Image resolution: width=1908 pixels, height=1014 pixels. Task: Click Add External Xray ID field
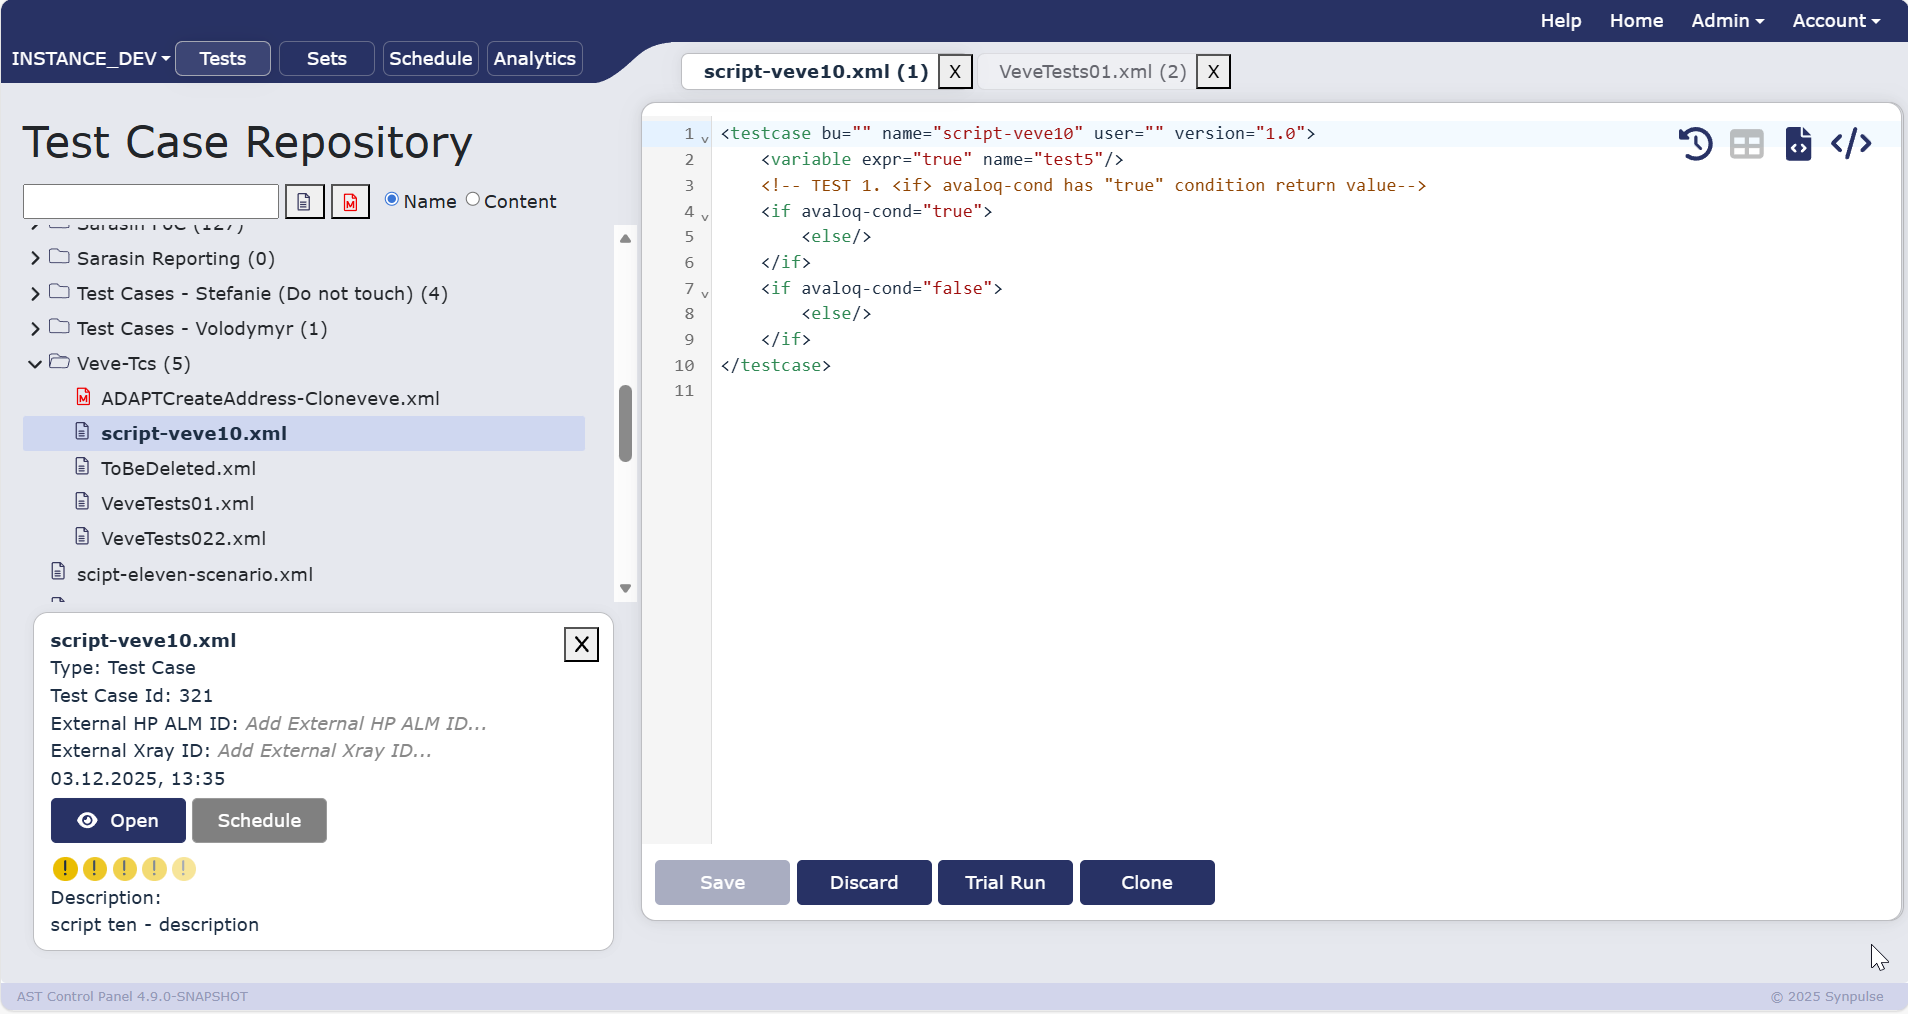[325, 750]
